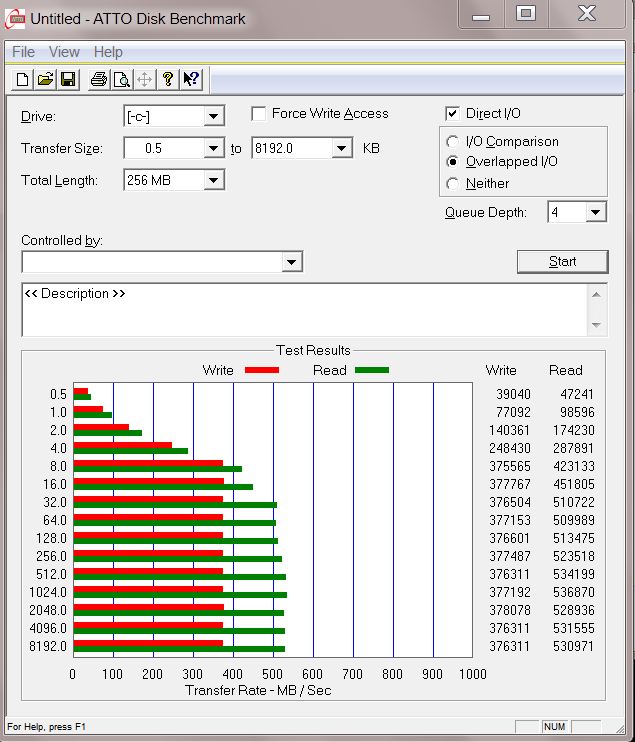635x742 pixels.
Task: Click the move crosshair toolbar icon
Action: tap(144, 79)
